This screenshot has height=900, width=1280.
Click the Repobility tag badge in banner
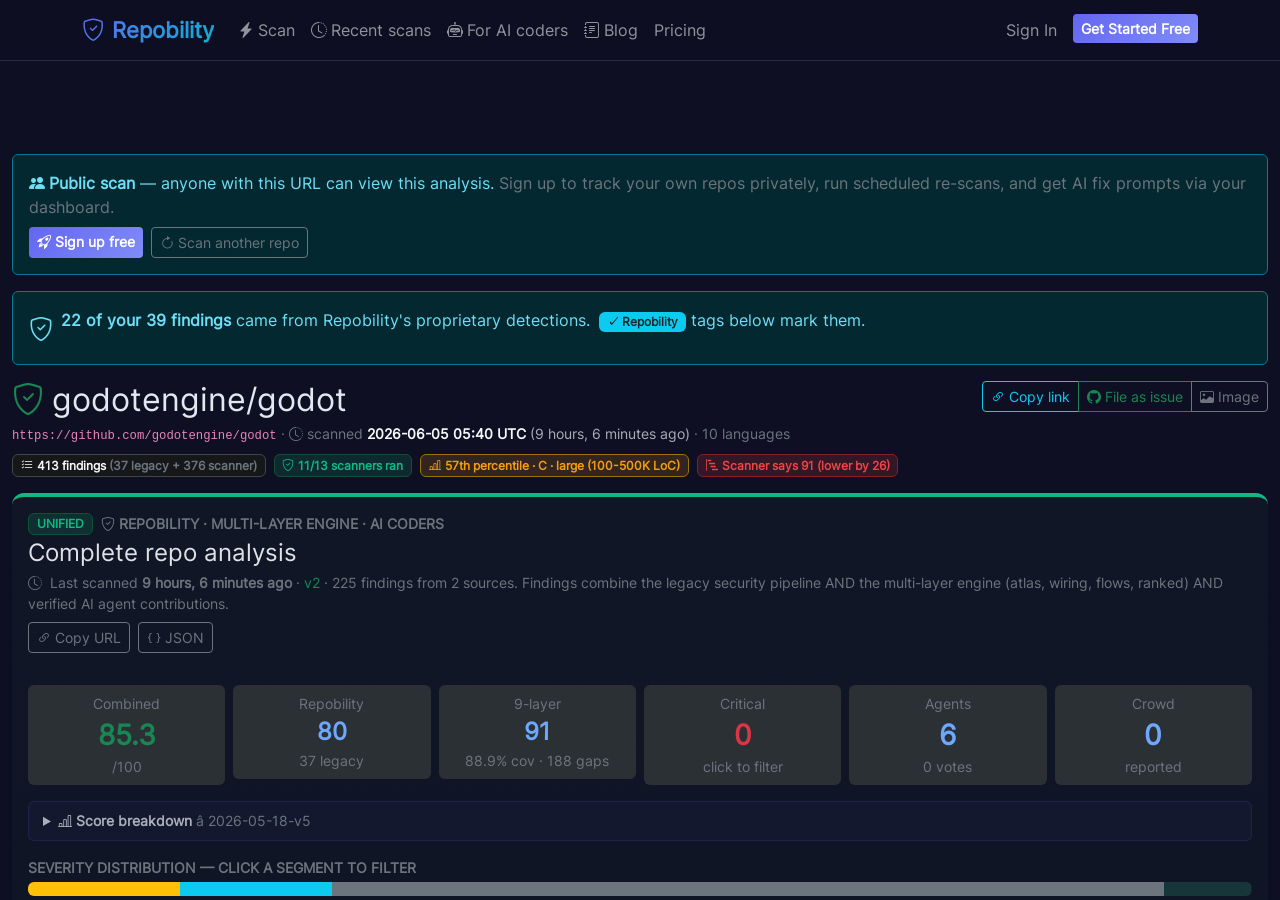pyautogui.click(x=642, y=321)
